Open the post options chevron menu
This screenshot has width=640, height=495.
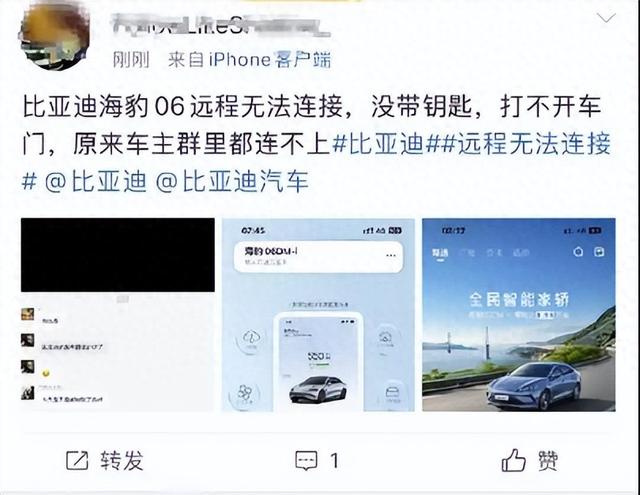[x=606, y=18]
